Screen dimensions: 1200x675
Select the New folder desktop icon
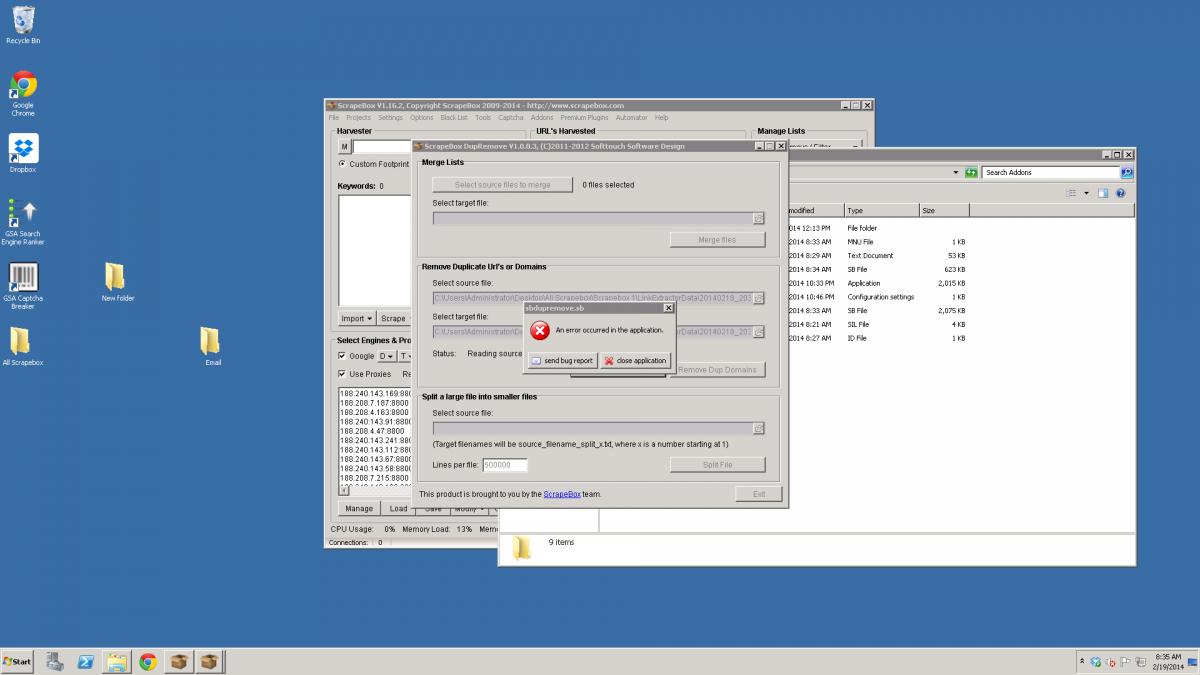[117, 282]
